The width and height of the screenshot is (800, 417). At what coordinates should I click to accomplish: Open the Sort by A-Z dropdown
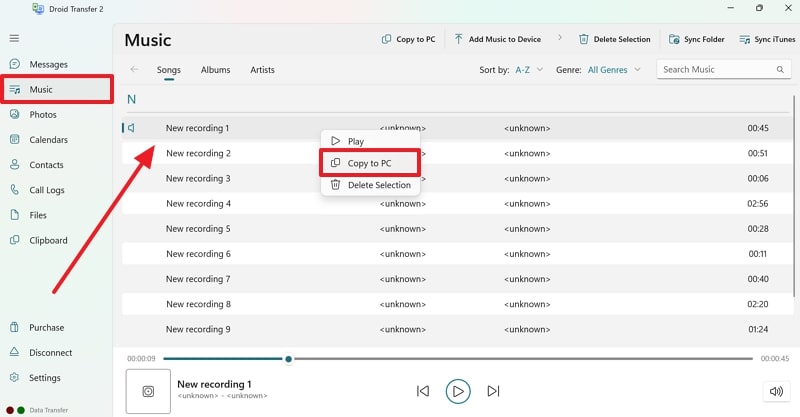coord(529,70)
